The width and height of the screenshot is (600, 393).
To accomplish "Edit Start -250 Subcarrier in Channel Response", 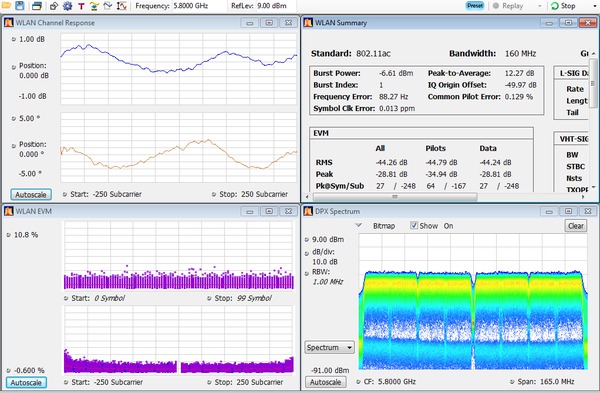I will tap(117, 194).
